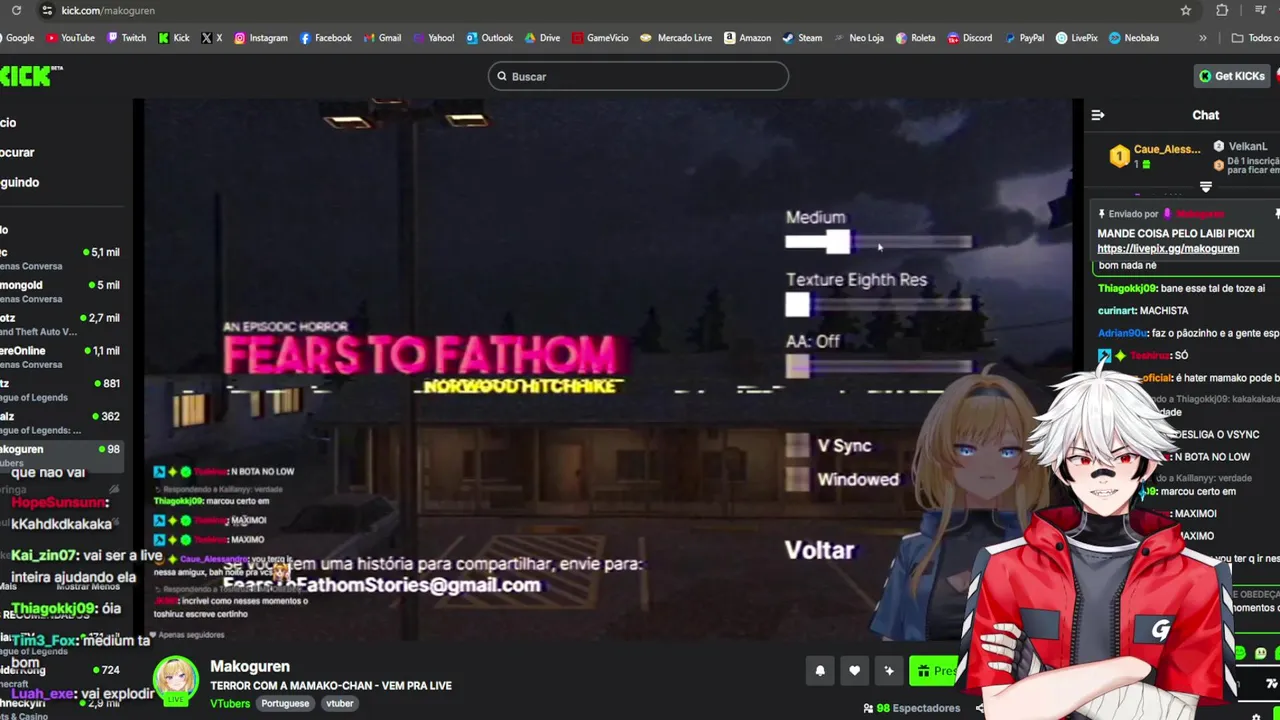Collapse the chat leaderboard with the down arrow
This screenshot has width=1280, height=720.
click(1206, 187)
